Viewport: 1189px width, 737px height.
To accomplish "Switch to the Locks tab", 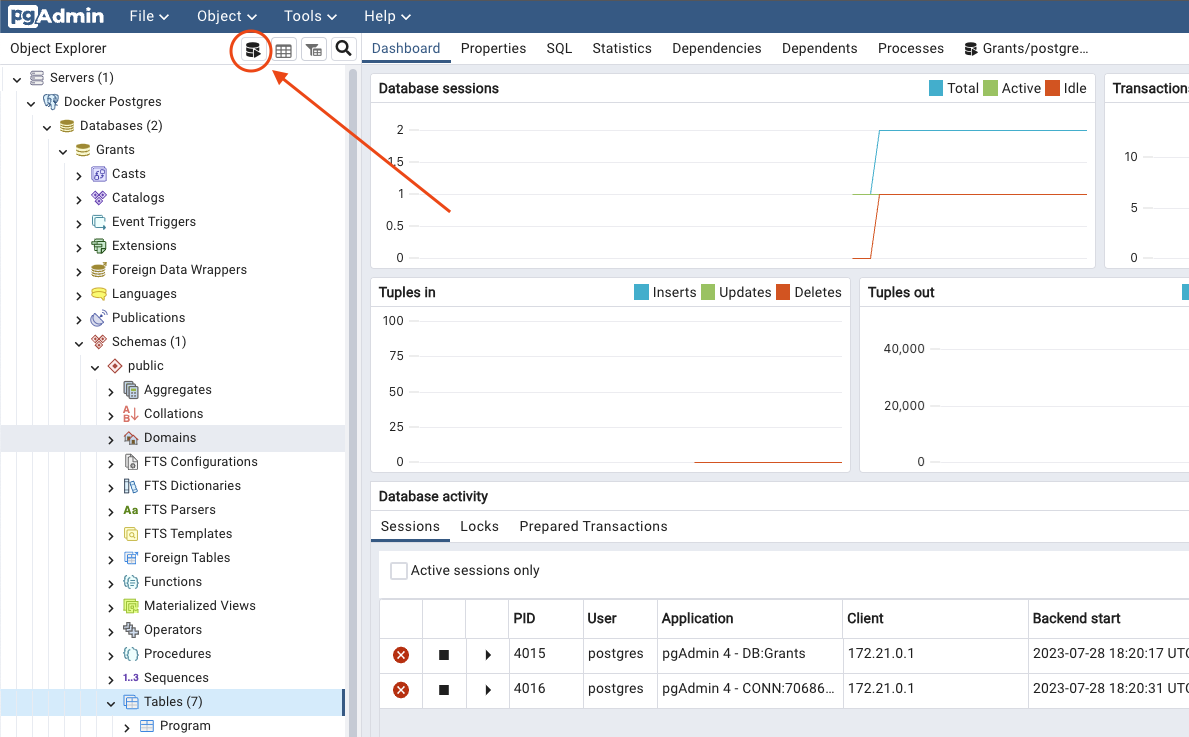I will click(479, 526).
